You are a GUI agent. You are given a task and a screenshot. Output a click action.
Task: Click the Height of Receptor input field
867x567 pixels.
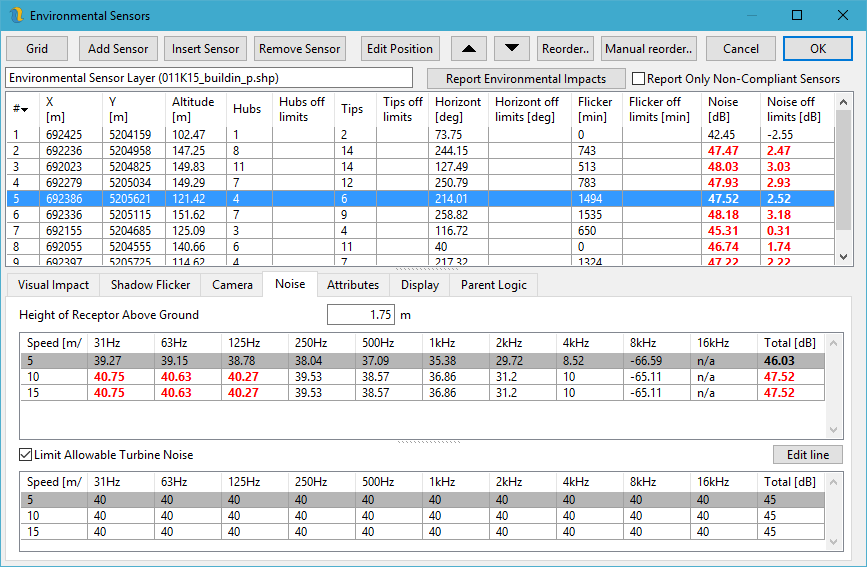(x=361, y=315)
